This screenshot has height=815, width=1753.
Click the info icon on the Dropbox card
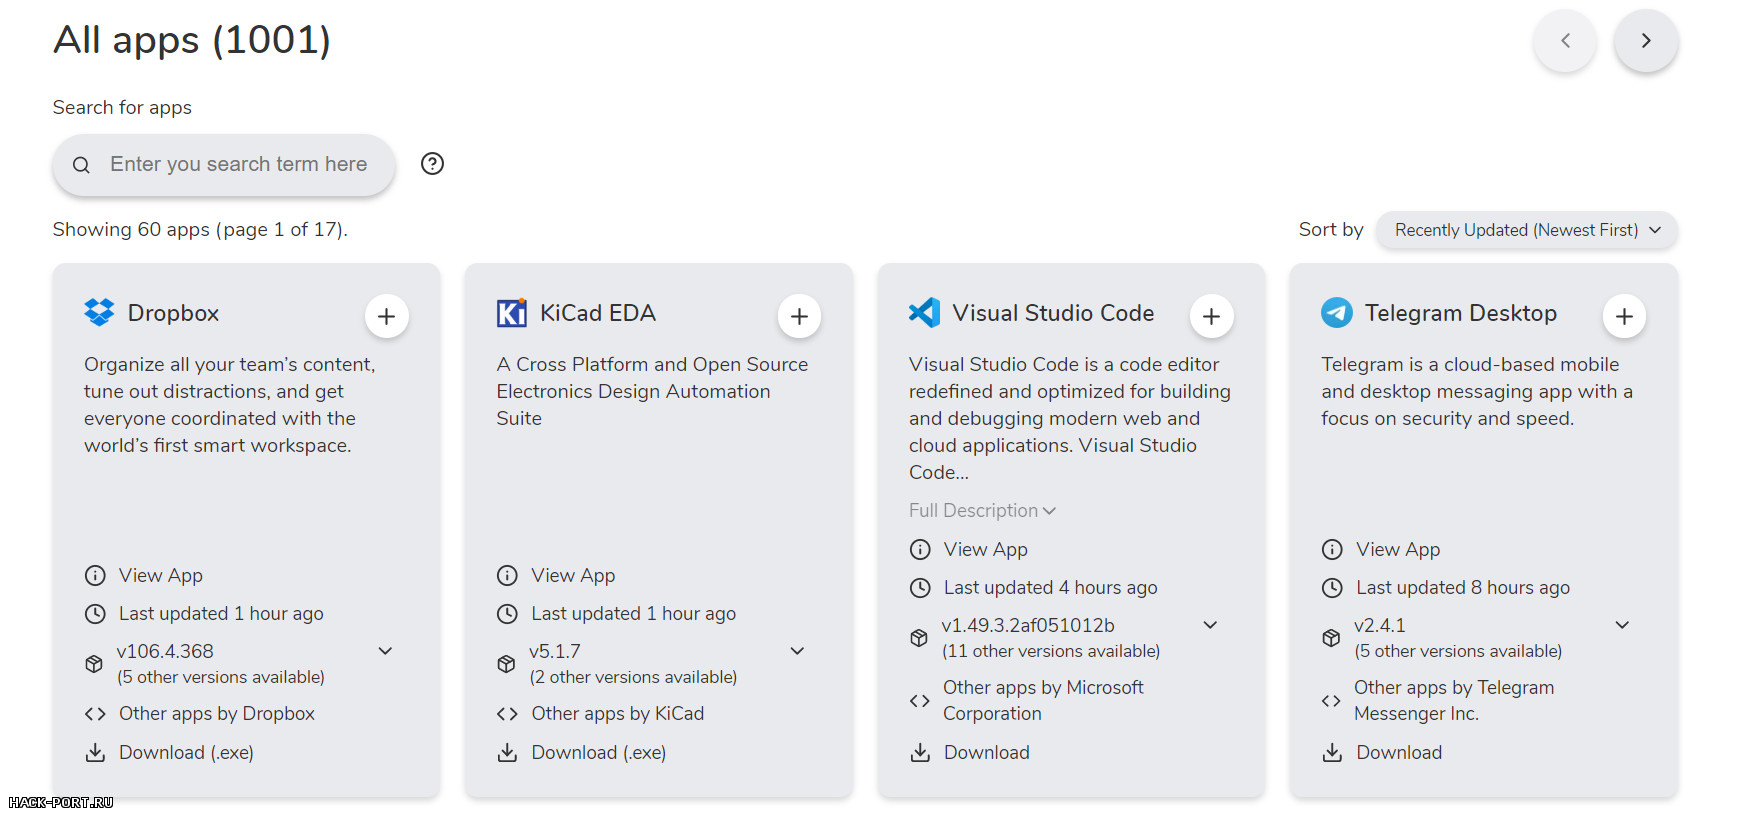point(95,575)
